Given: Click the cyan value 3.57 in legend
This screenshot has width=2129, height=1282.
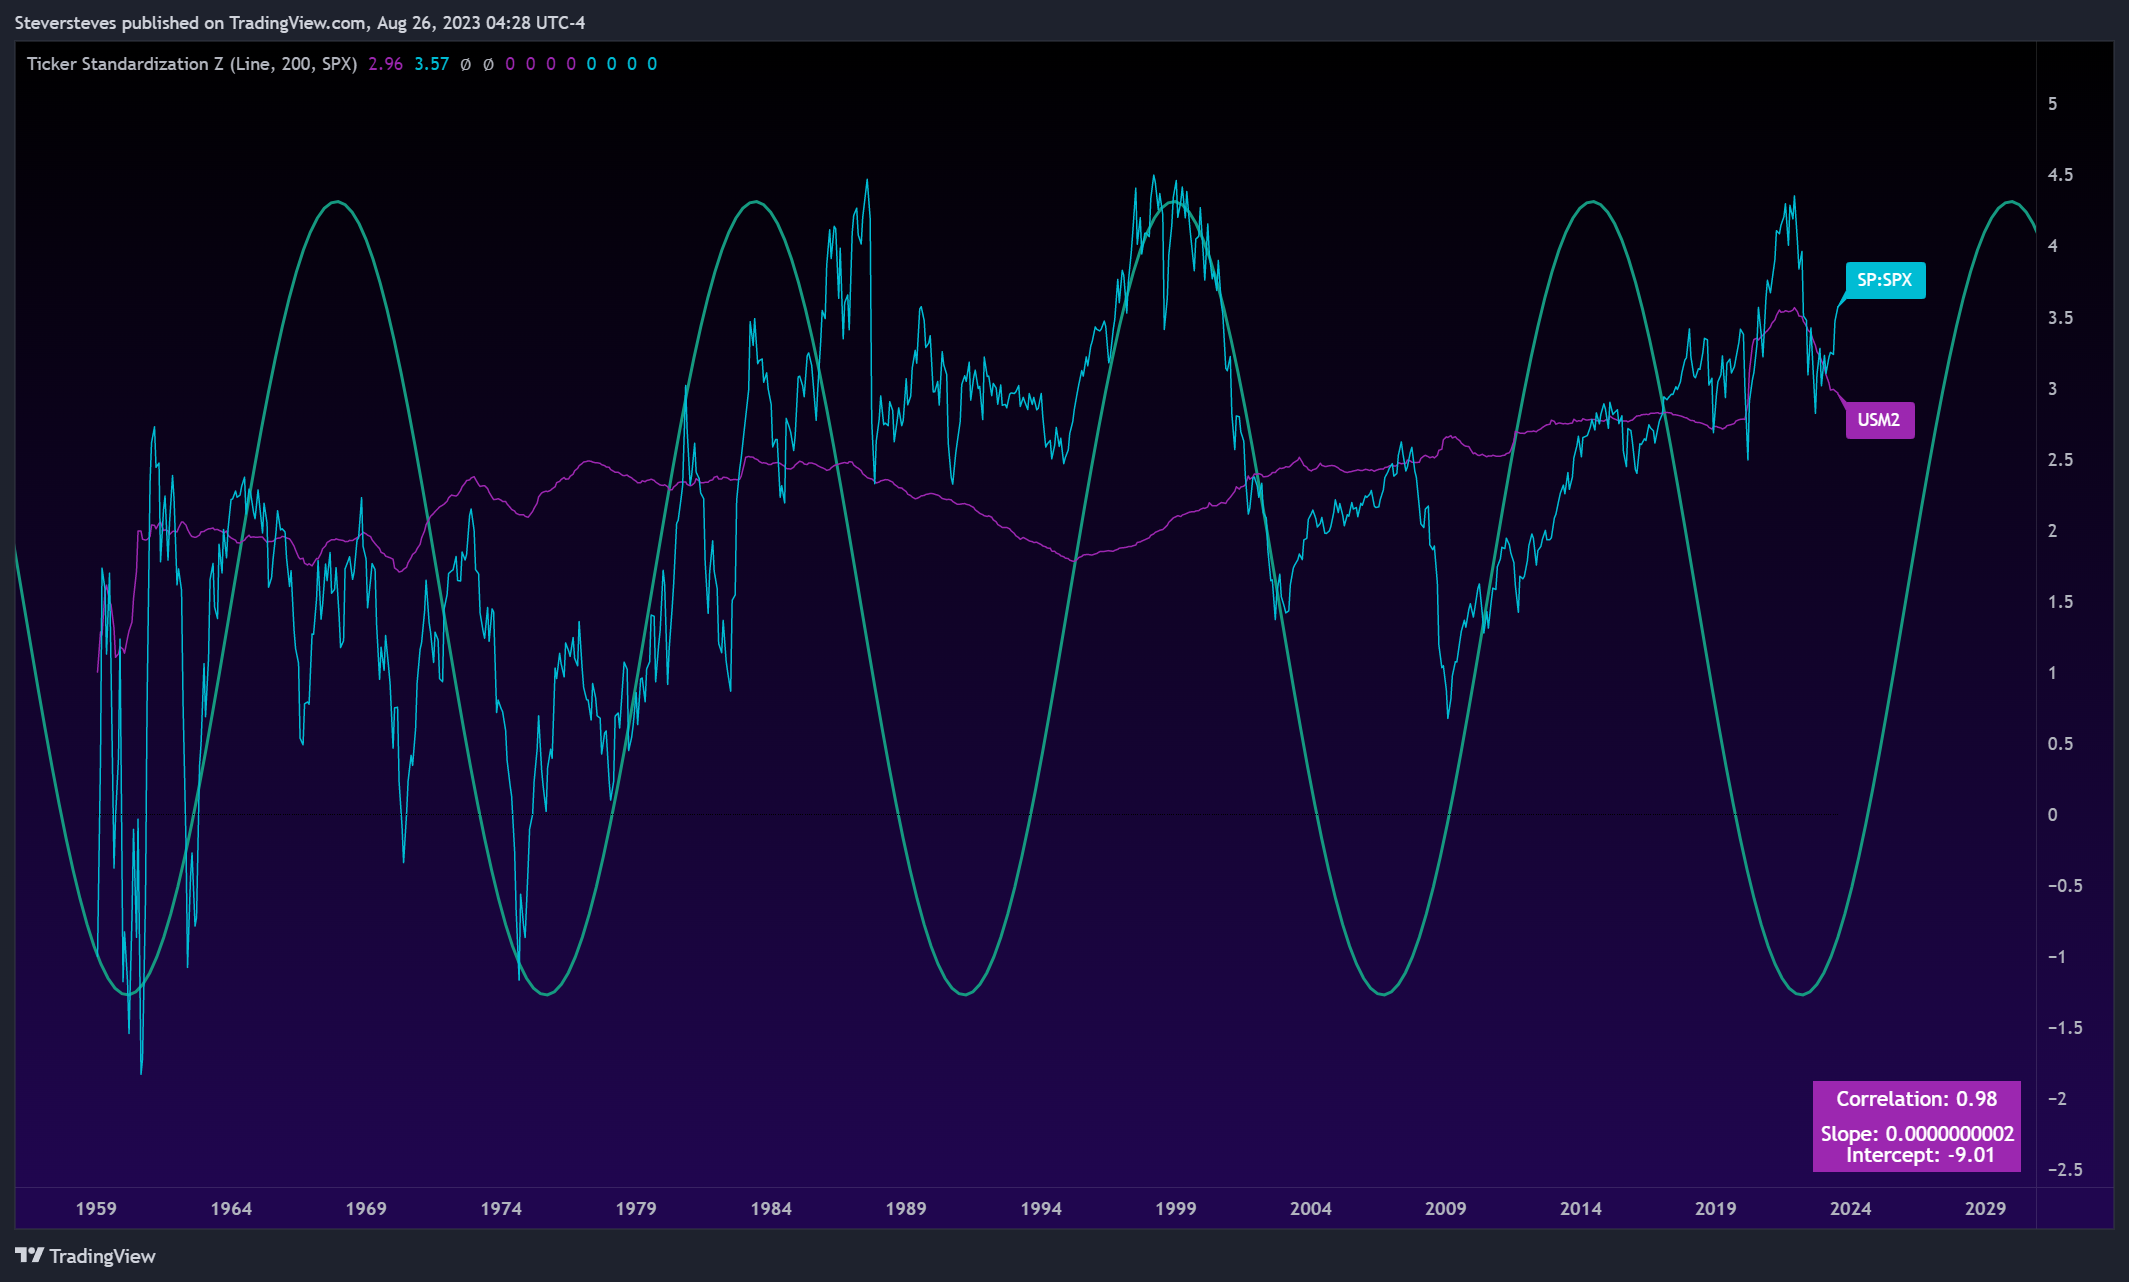Looking at the screenshot, I should tap(432, 64).
